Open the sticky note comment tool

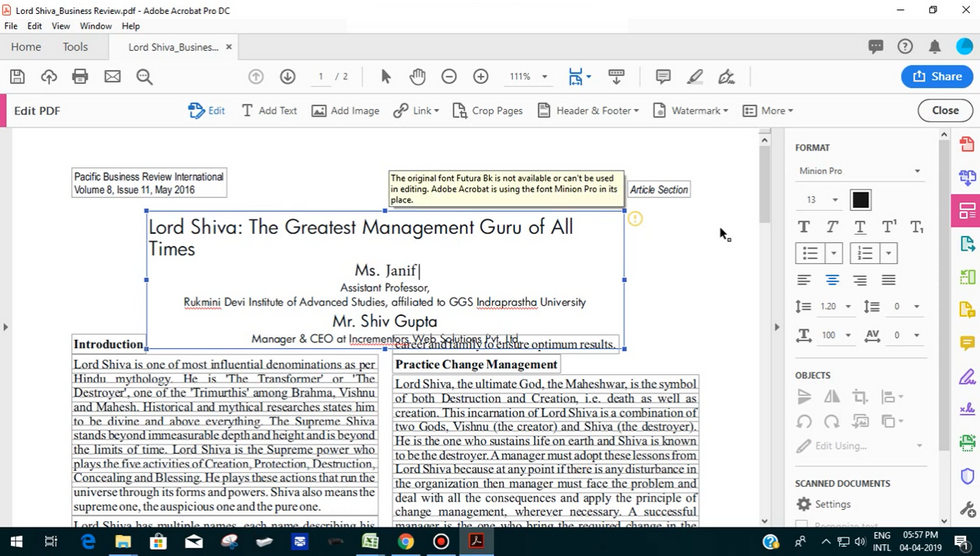(663, 77)
